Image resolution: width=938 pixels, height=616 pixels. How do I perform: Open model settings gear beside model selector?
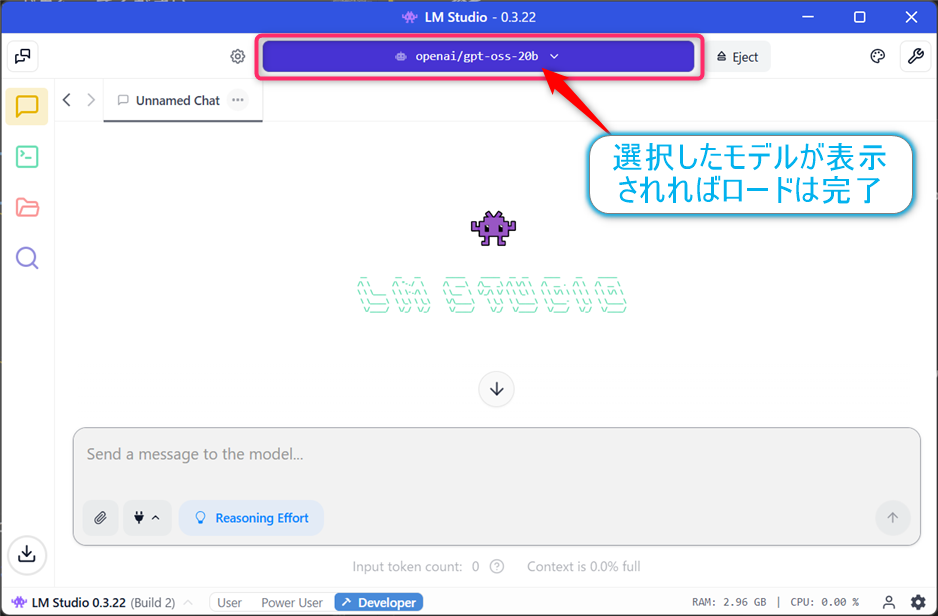point(237,56)
